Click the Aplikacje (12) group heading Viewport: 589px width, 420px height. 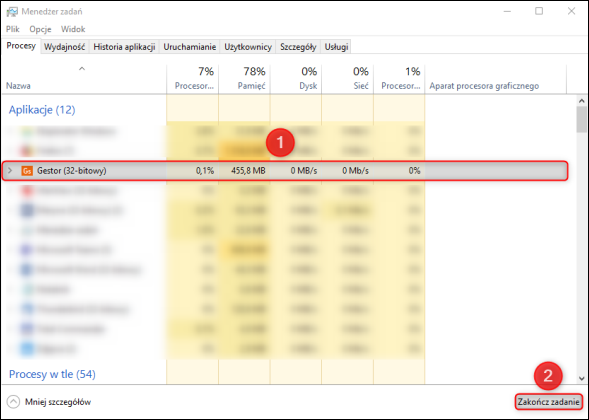(42, 110)
